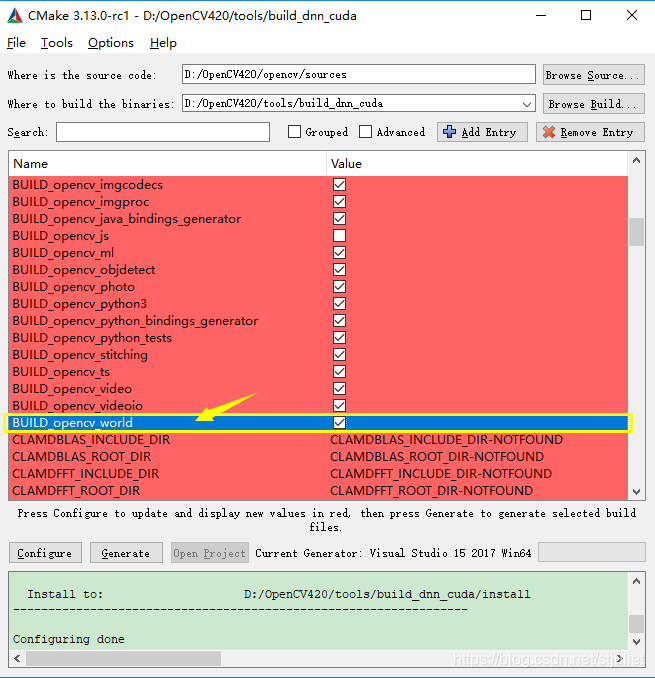The image size is (655, 678).
Task: Click the 'Install to:' path log line
Action: pyautogui.click(x=279, y=594)
